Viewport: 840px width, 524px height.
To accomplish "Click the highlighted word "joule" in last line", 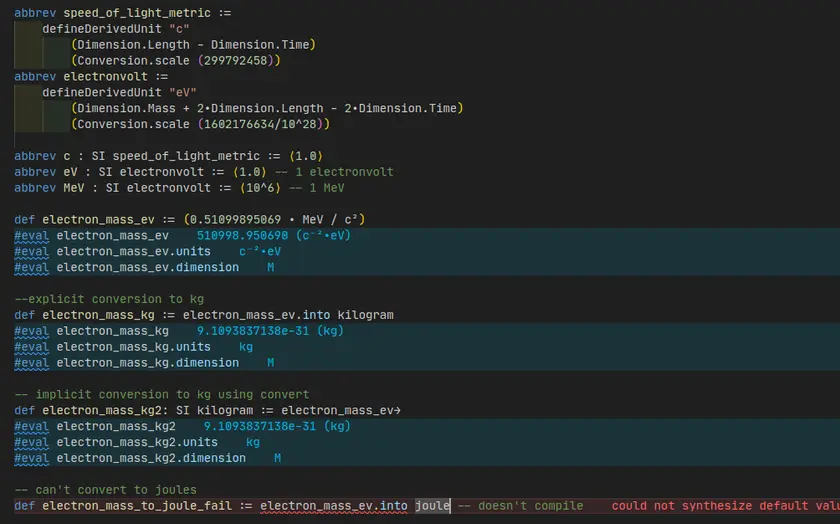I will point(433,506).
